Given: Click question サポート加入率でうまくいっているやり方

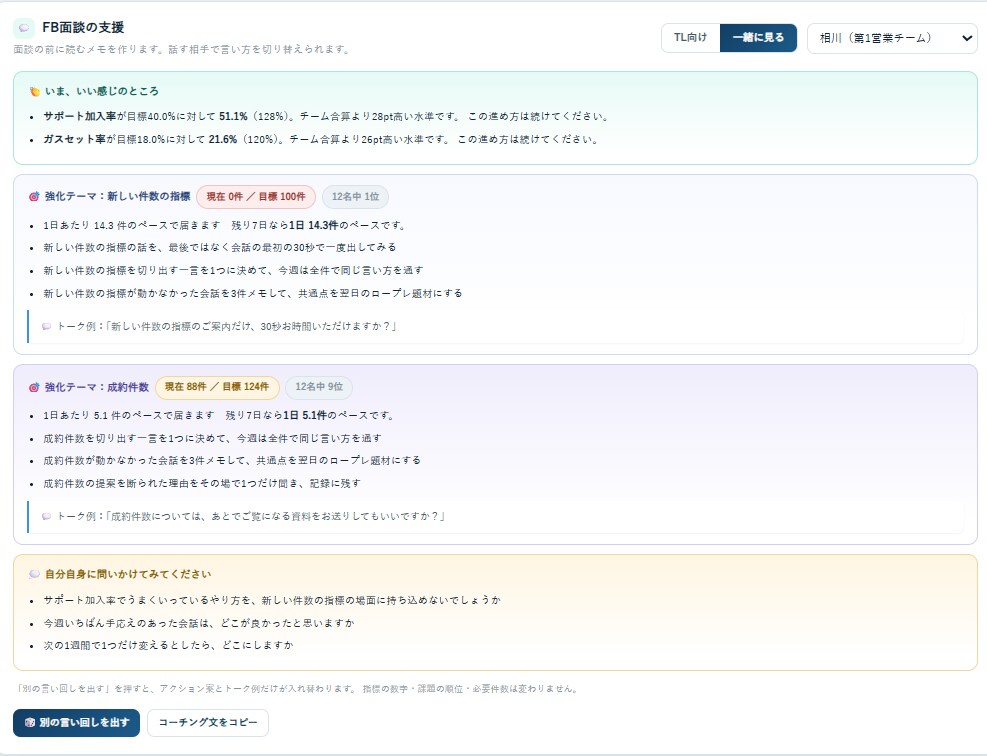Looking at the screenshot, I should click(272, 601).
